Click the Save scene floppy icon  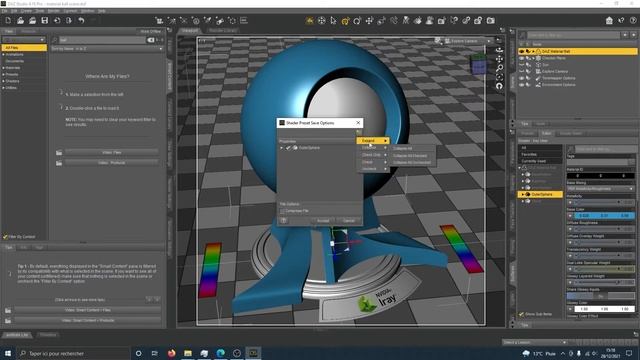[x=44, y=20]
